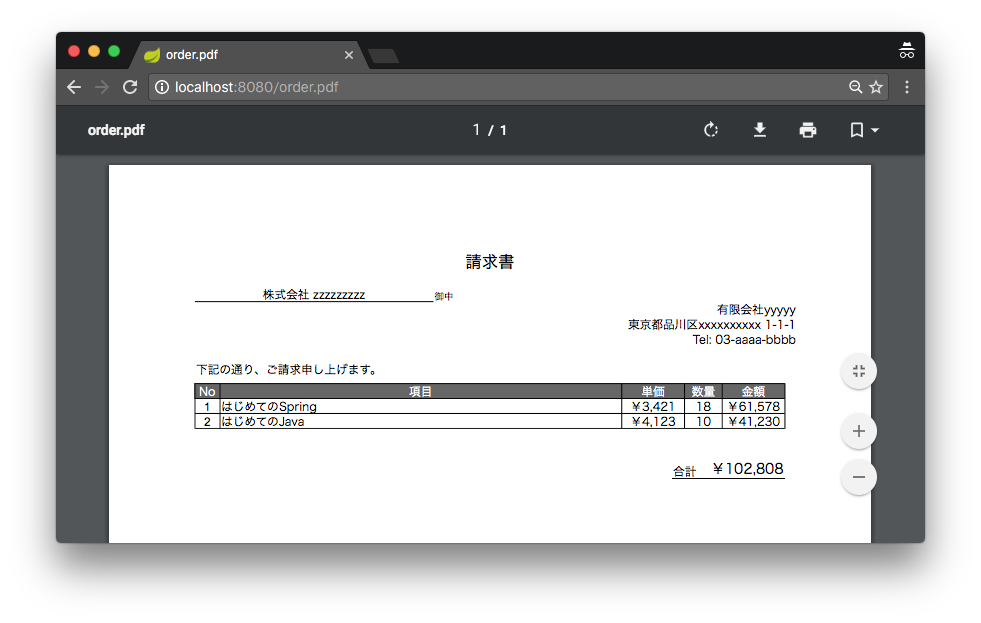Navigate back with the back arrow

point(73,87)
